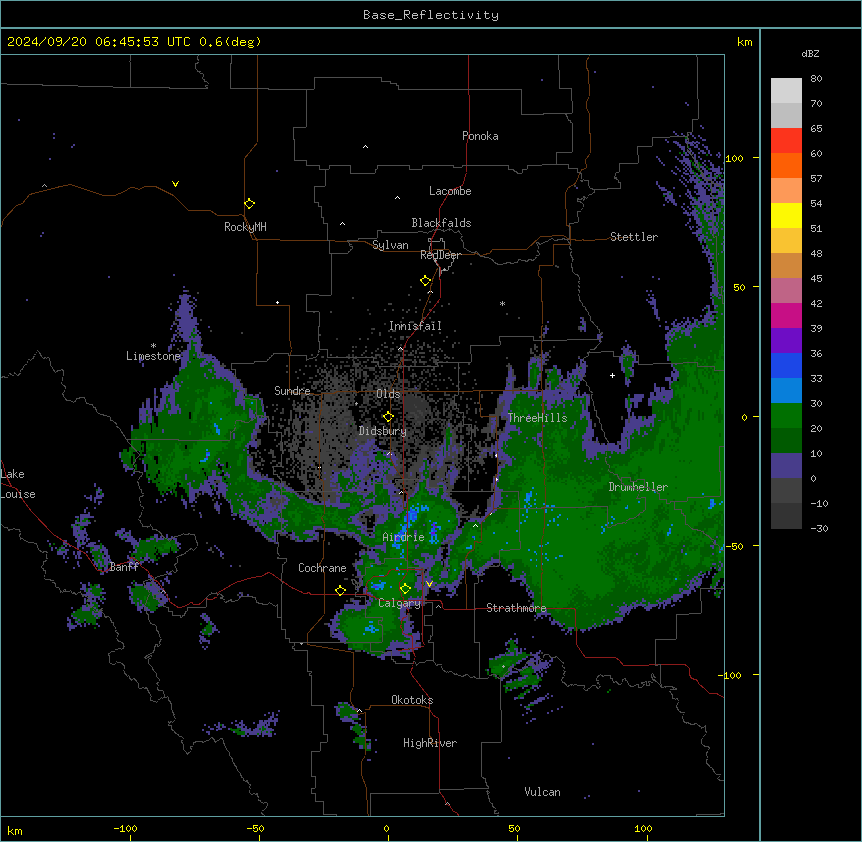862x842 pixels.
Task: Select the slate purple 0-10 dBZ legend swatch
Action: point(786,466)
